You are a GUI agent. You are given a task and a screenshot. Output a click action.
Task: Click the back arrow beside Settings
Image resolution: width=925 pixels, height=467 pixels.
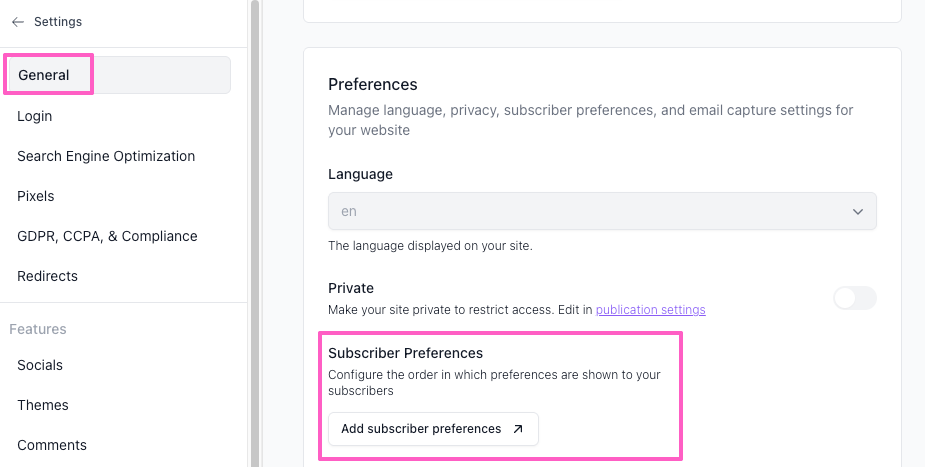point(18,22)
